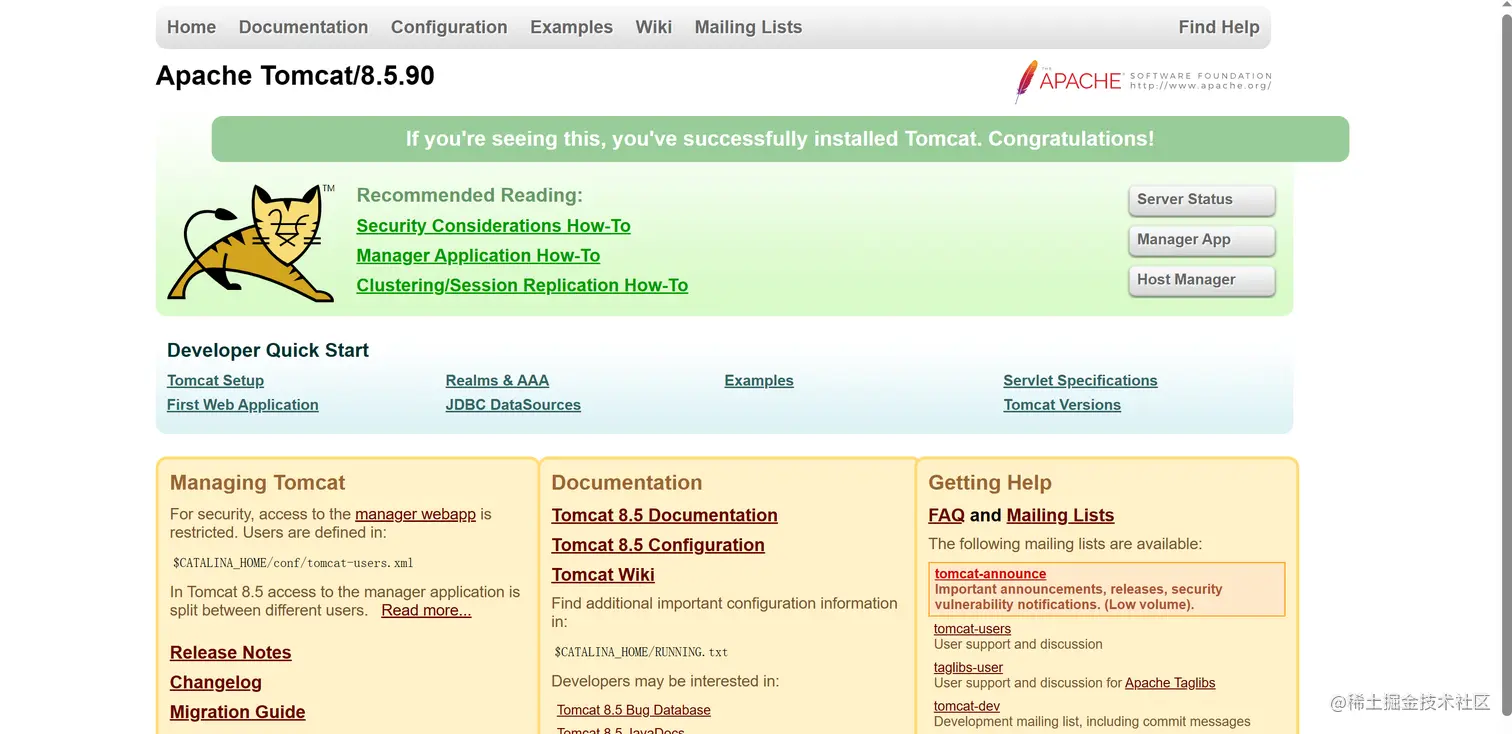Open Security Considerations How-To link
This screenshot has width=1512, height=734.
pyautogui.click(x=493, y=226)
